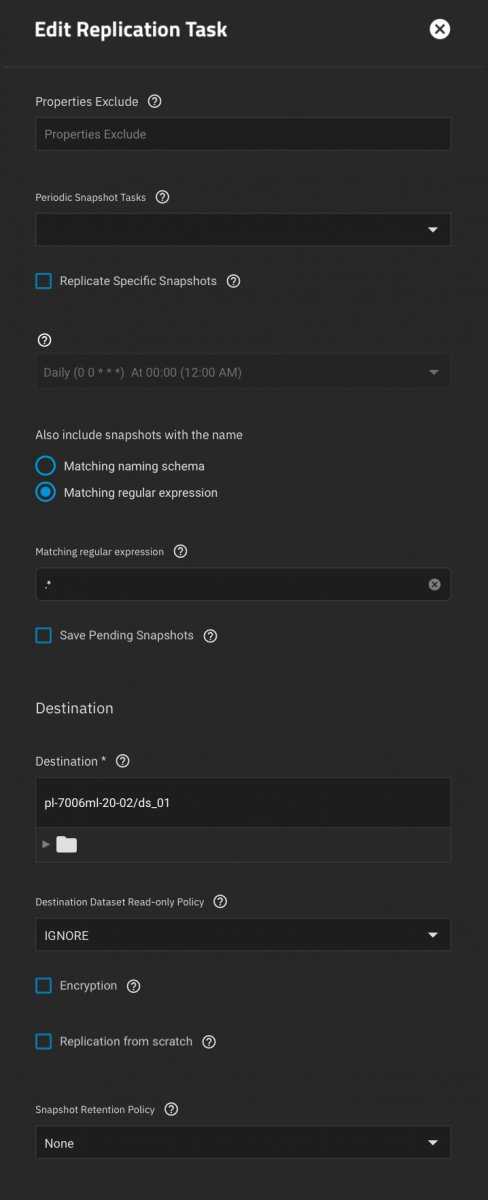The width and height of the screenshot is (488, 1200).
Task: Enable Replicate Specific Snapshots checkbox
Action: [43, 281]
